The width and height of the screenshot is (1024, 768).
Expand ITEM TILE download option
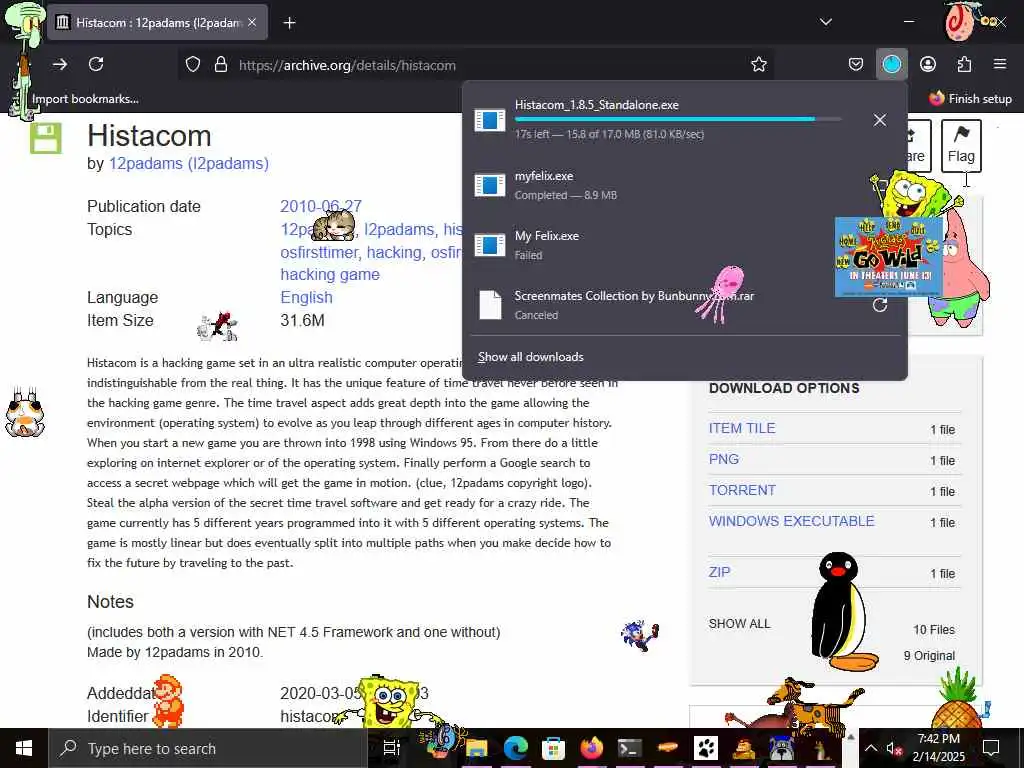click(742, 428)
